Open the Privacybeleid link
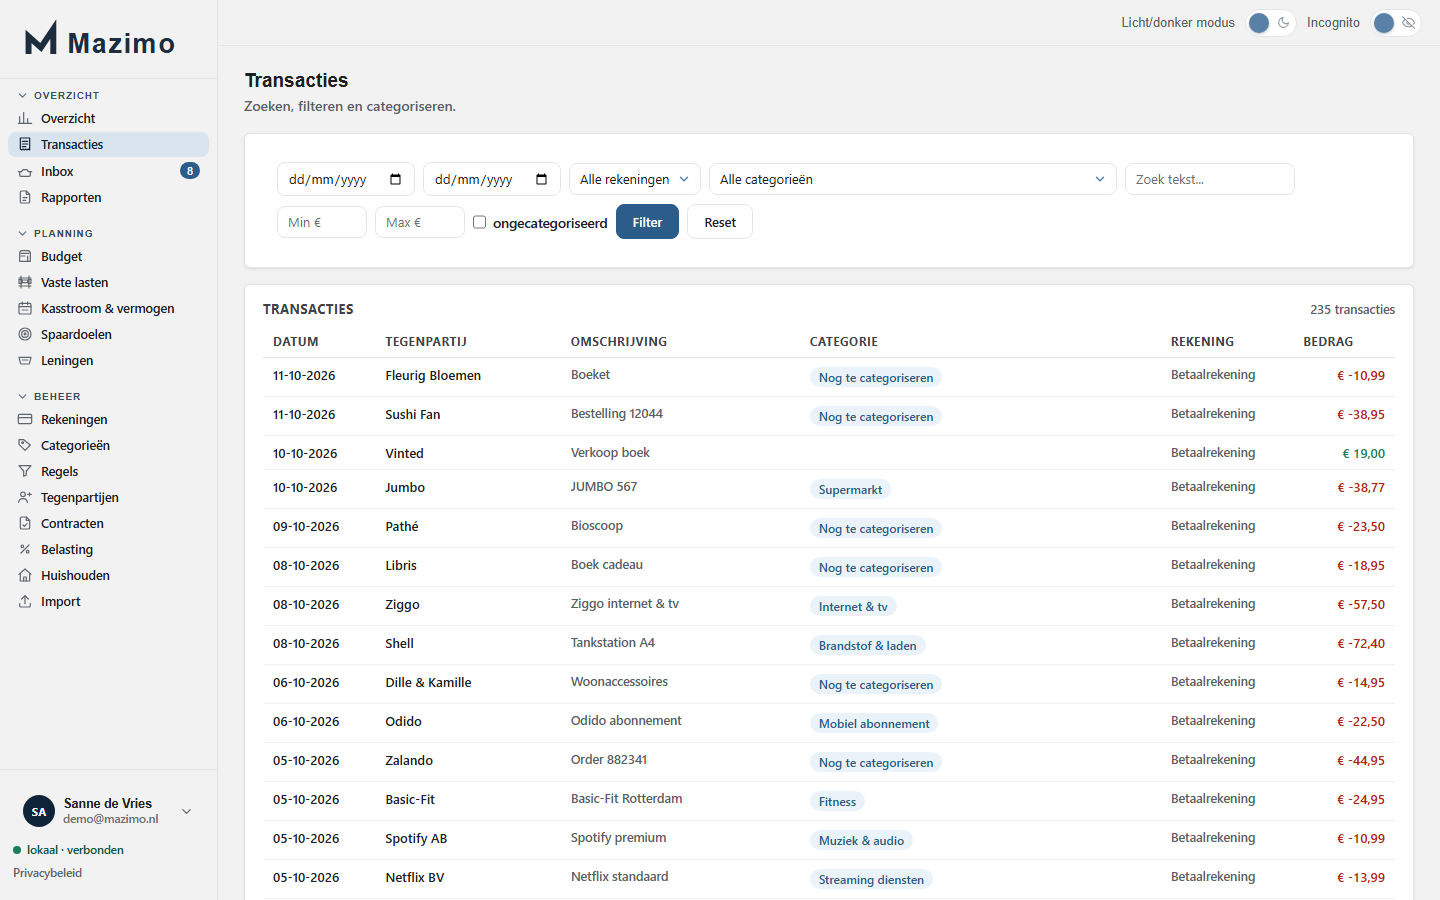This screenshot has width=1440, height=900. tap(48, 873)
